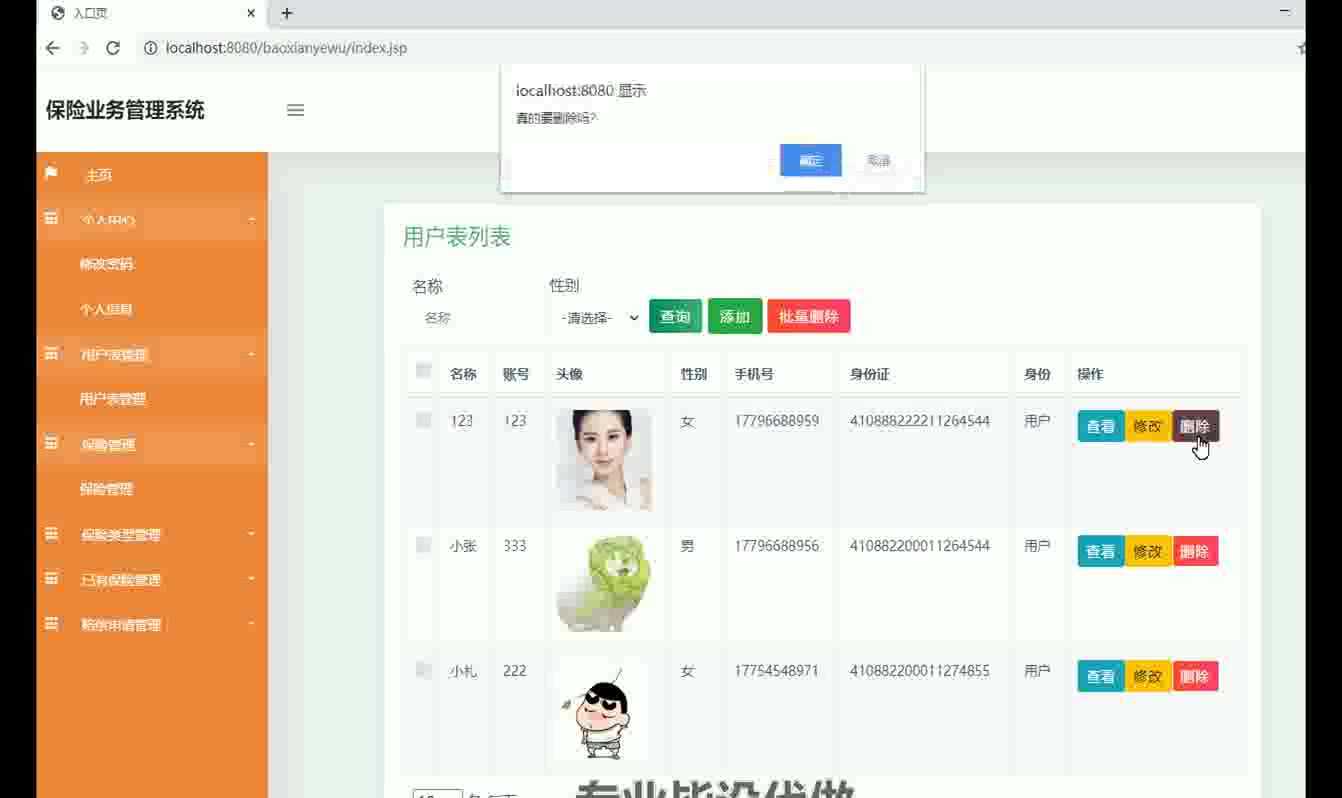Click the grid icon beside 个人中心

[x=51, y=219]
